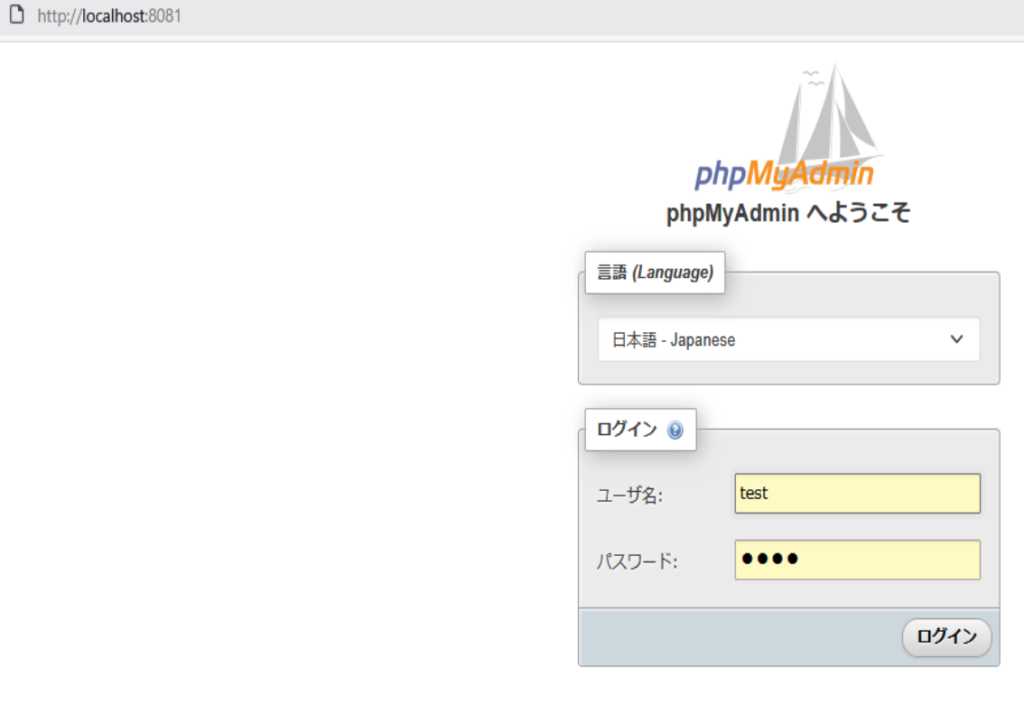Focus the username field containing "test"
Screen dimensions: 1024x722
[857, 493]
